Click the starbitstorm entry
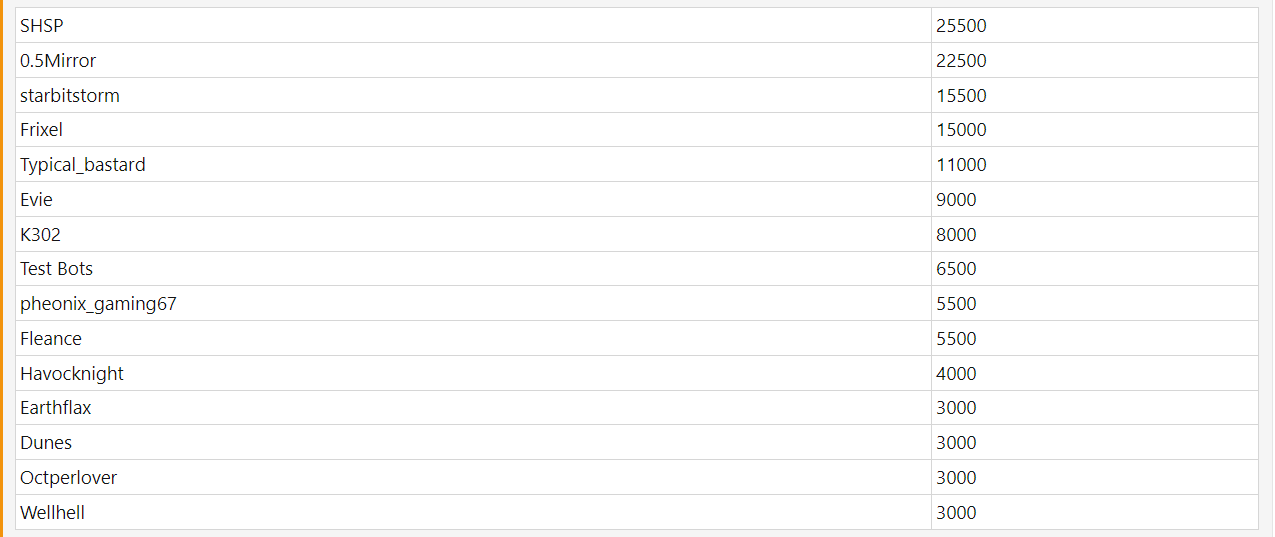Image resolution: width=1275 pixels, height=537 pixels. pyautogui.click(x=70, y=96)
